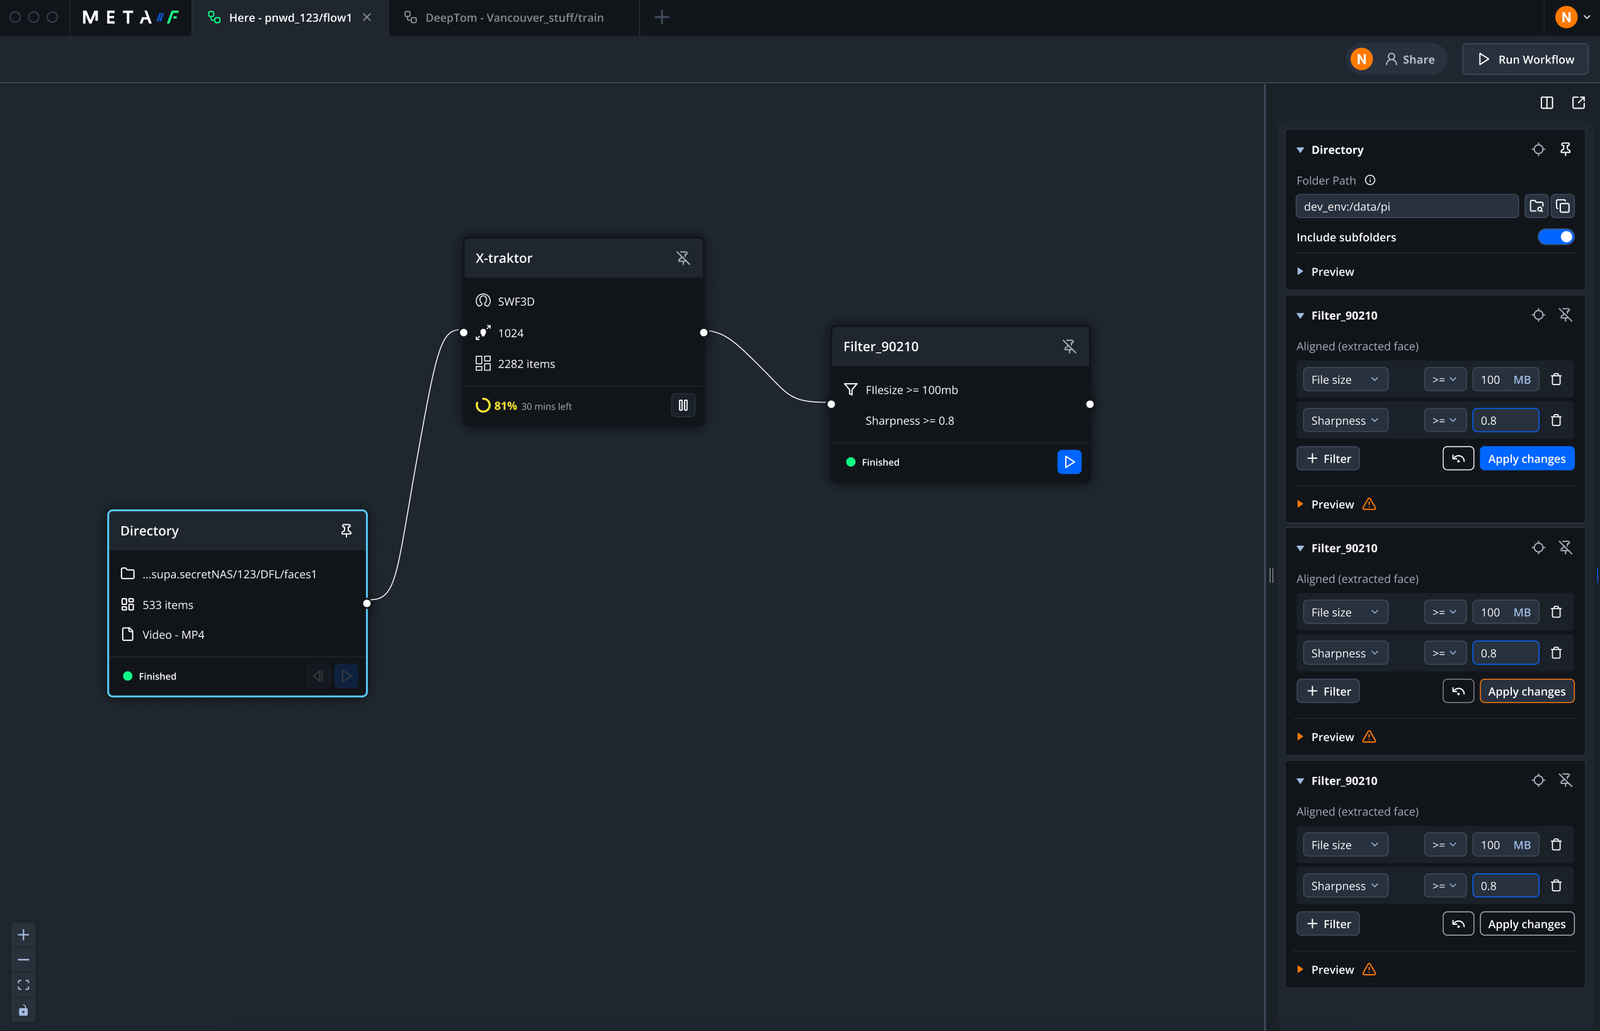
Task: Pop out the side panel in a new window
Action: point(1578,103)
